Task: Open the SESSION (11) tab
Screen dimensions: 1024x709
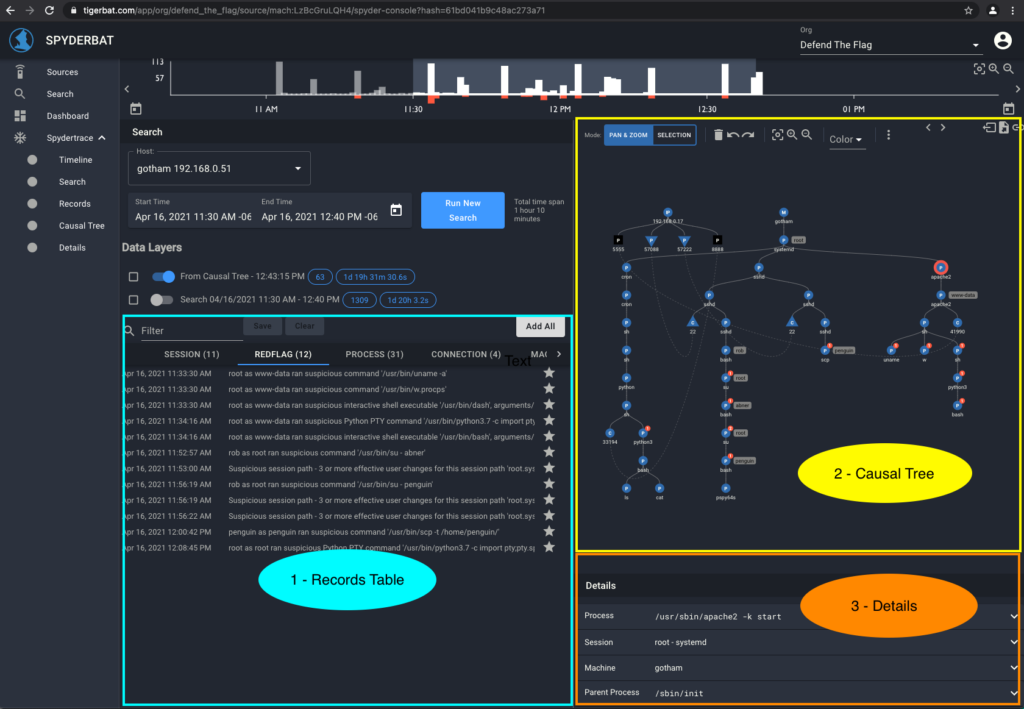Action: tap(191, 354)
